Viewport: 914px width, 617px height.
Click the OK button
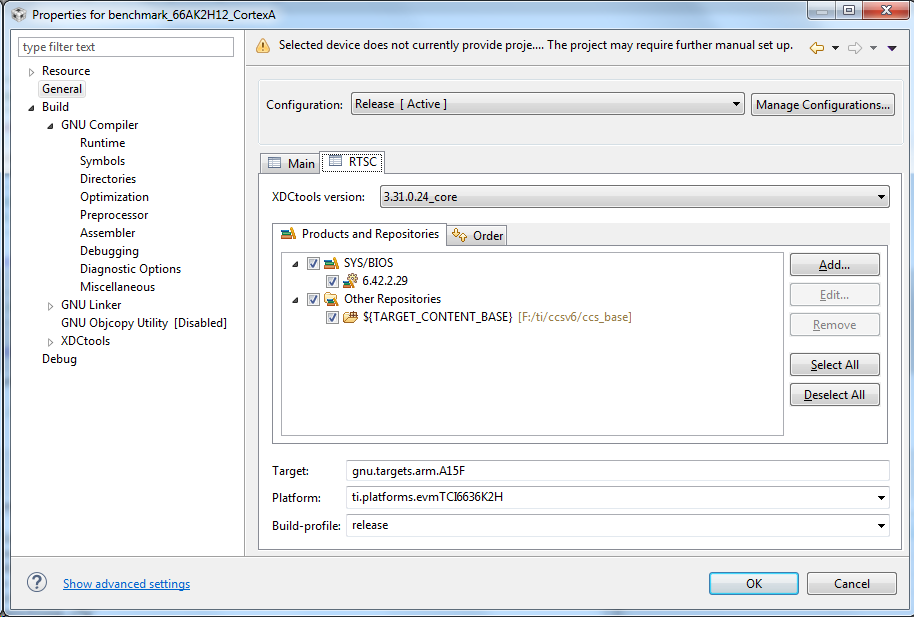tap(754, 583)
